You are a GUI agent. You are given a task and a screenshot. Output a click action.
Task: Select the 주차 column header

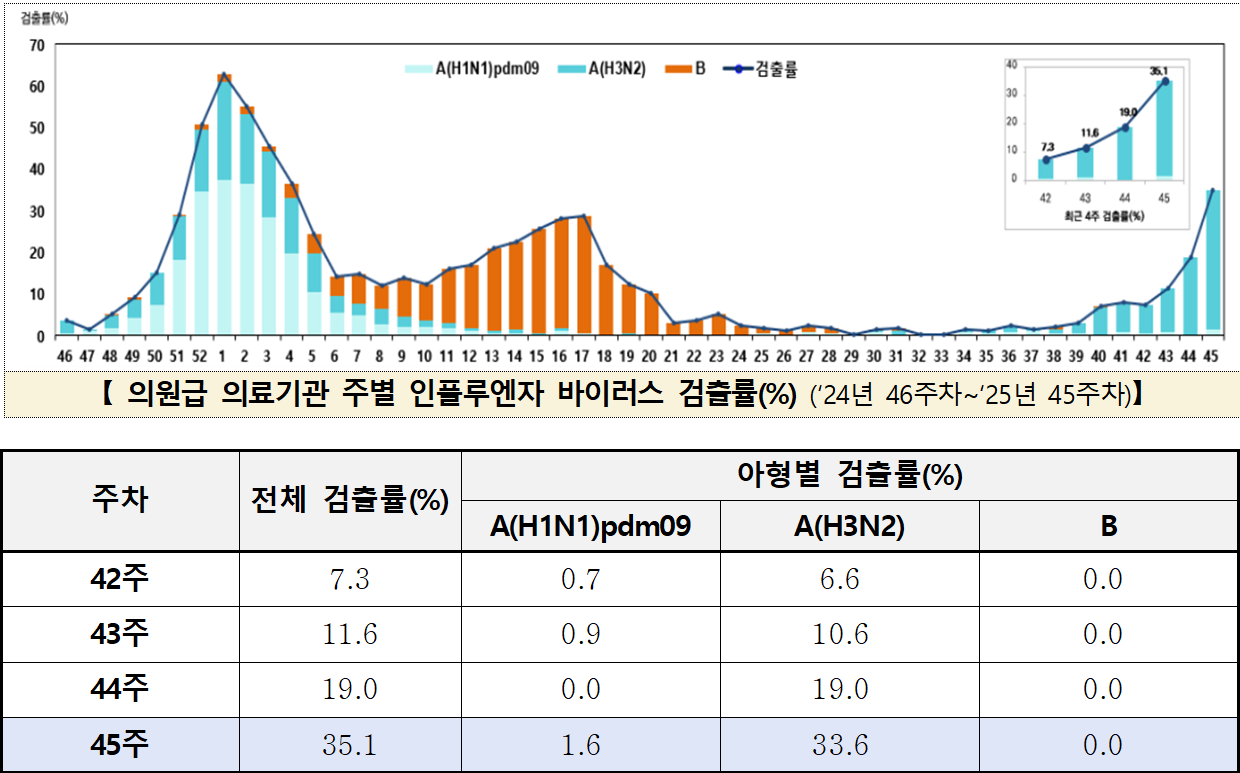120,499
